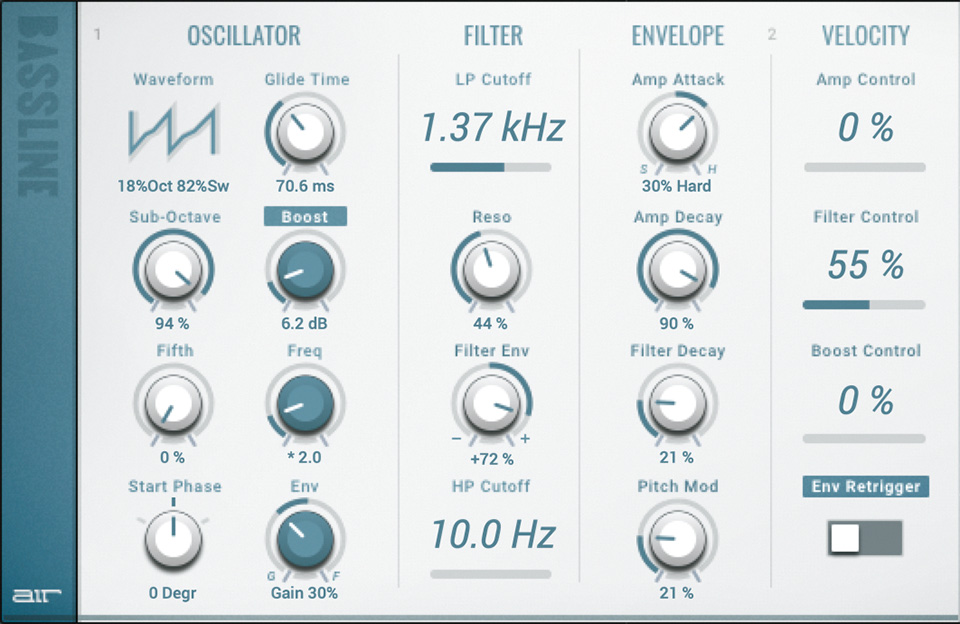Screen dimensions: 960x624
Task: Toggle the Boost button
Action: pyautogui.click(x=305, y=217)
